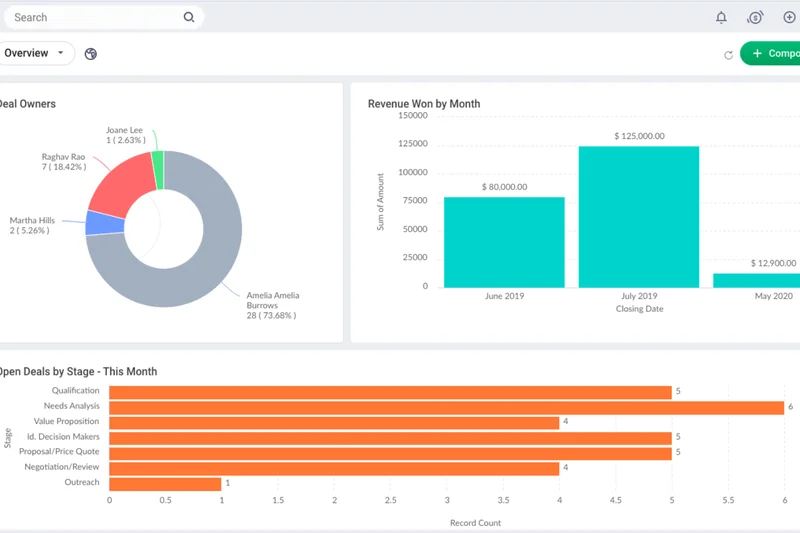
Task: Open the Revenue Won by Month title
Action: click(x=424, y=104)
